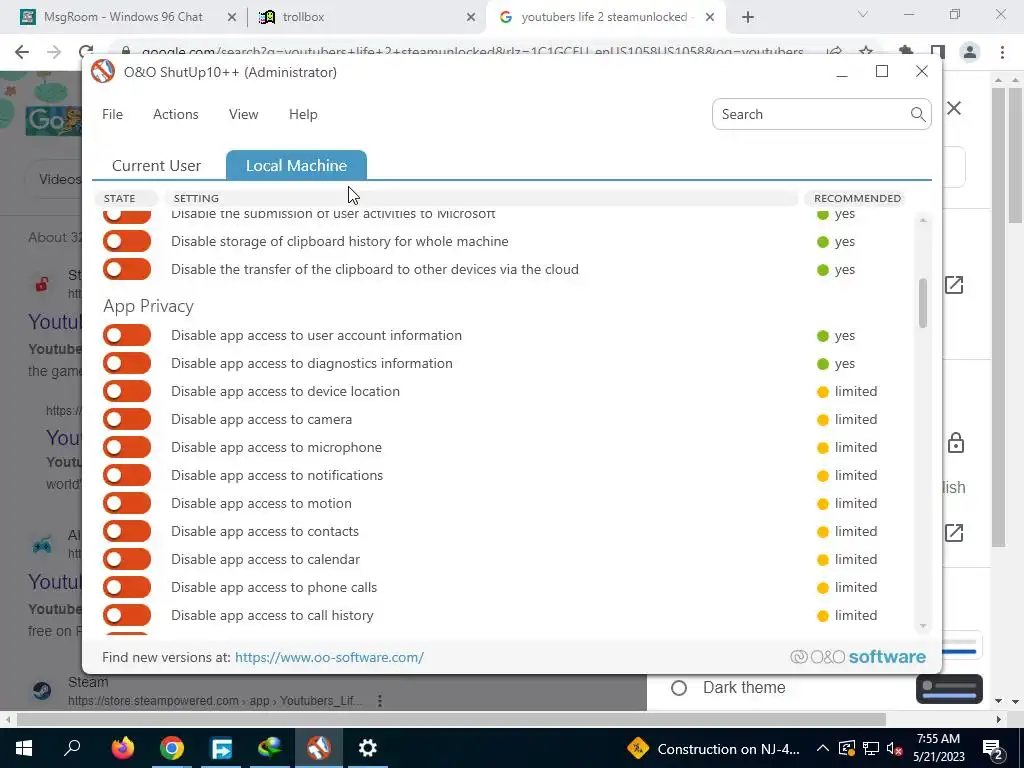Toggle Disable app access to device location

[127, 391]
